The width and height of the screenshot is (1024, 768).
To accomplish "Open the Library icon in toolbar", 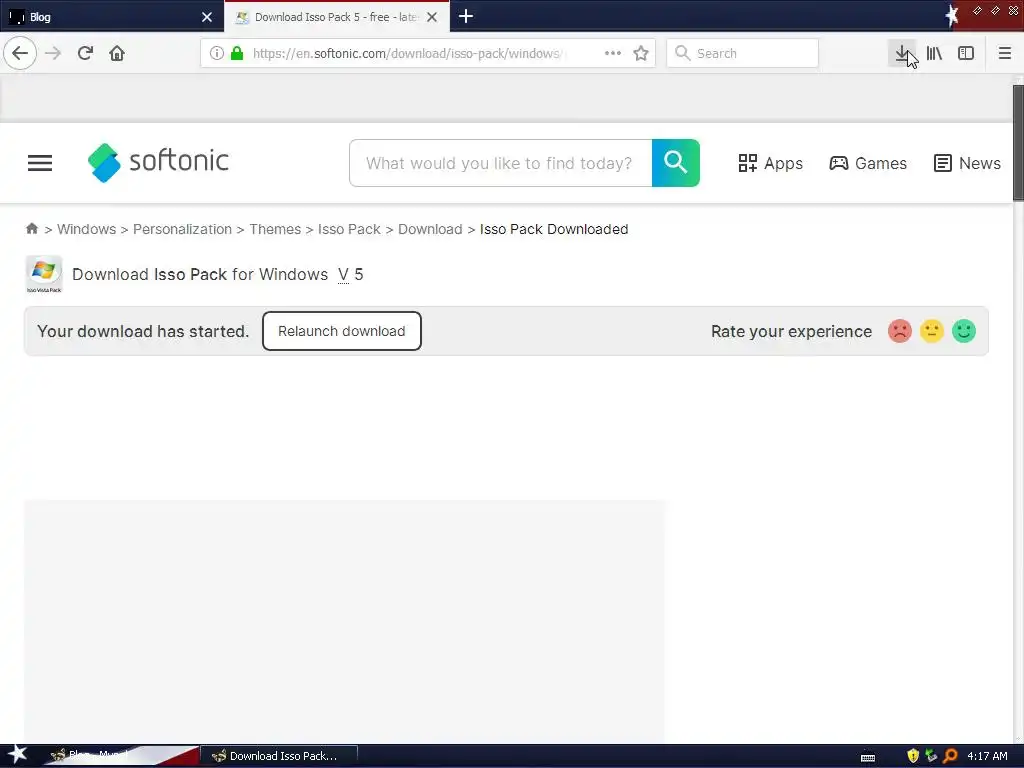I will click(935, 54).
